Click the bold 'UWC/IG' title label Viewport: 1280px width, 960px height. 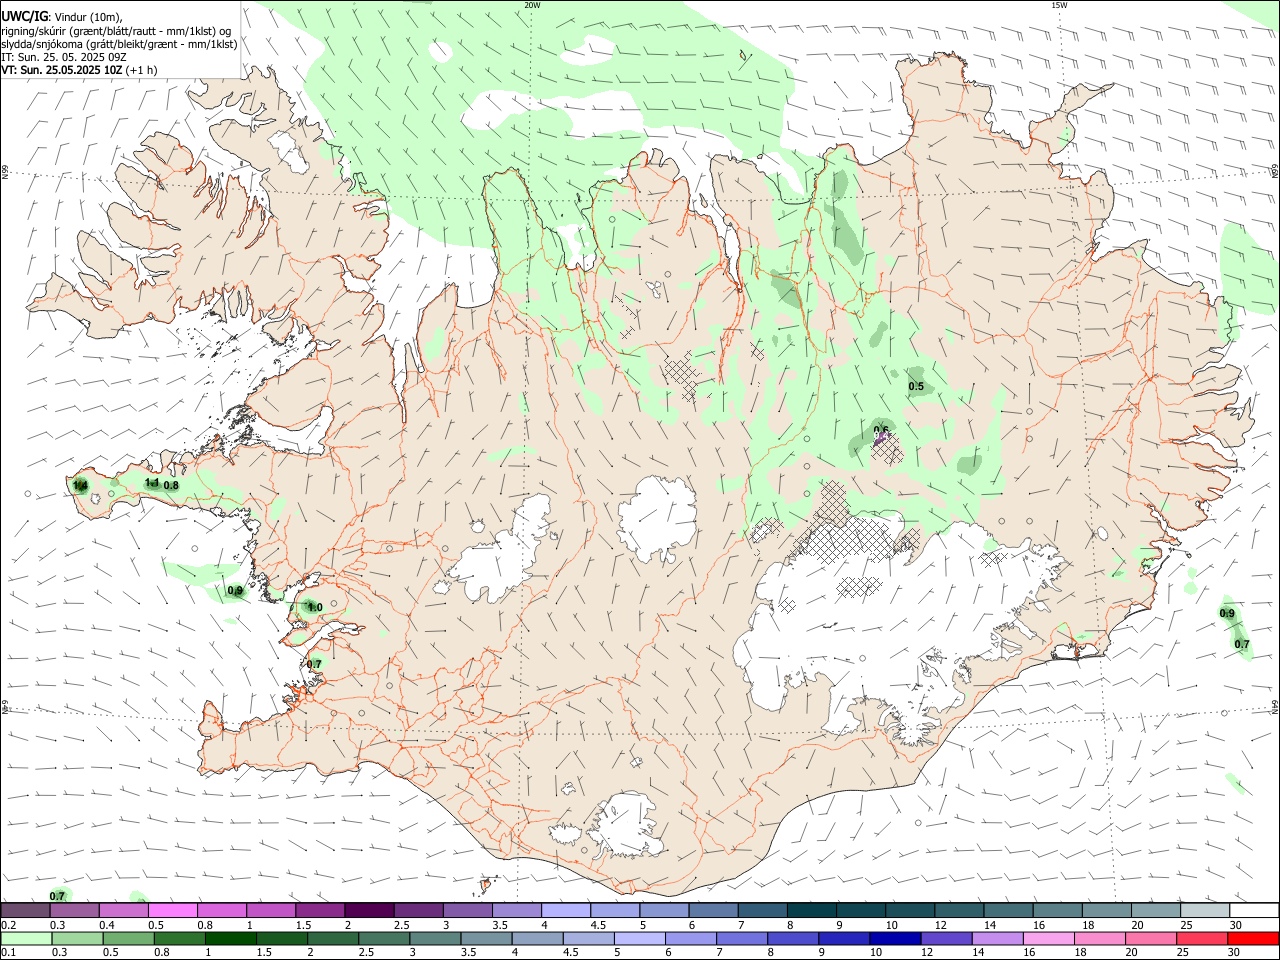24,16
